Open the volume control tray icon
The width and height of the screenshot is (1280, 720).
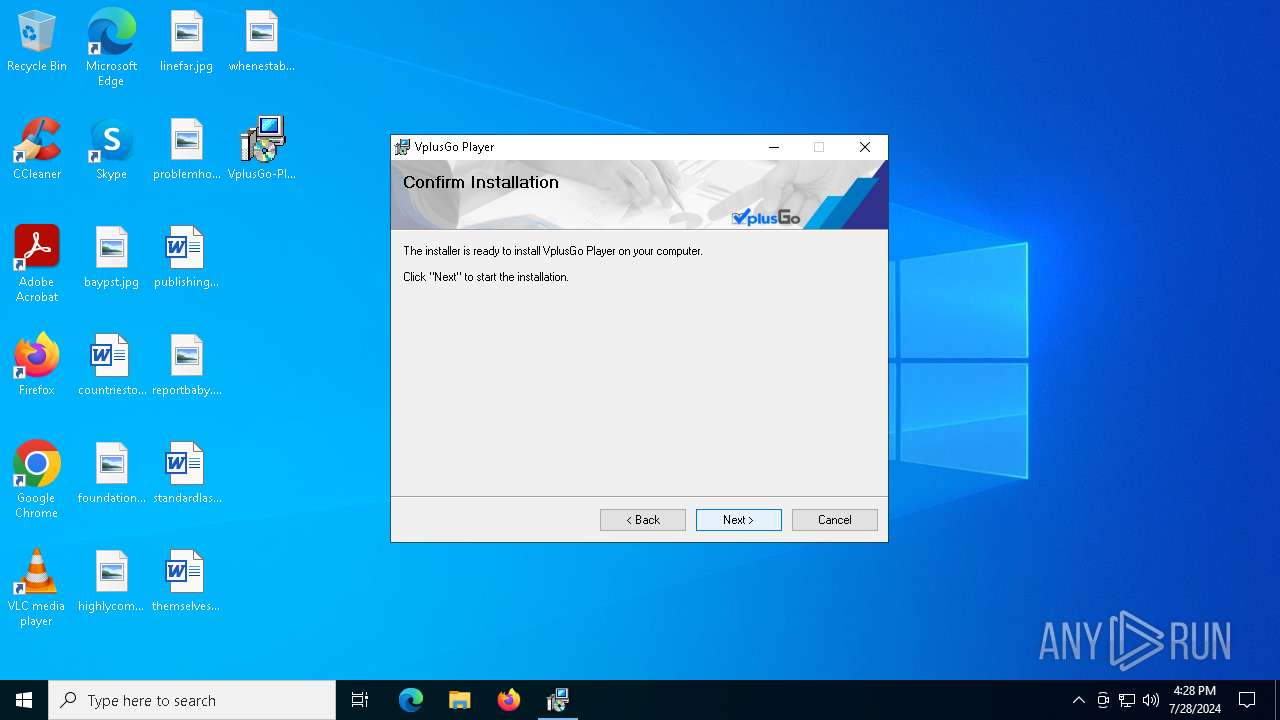1151,700
